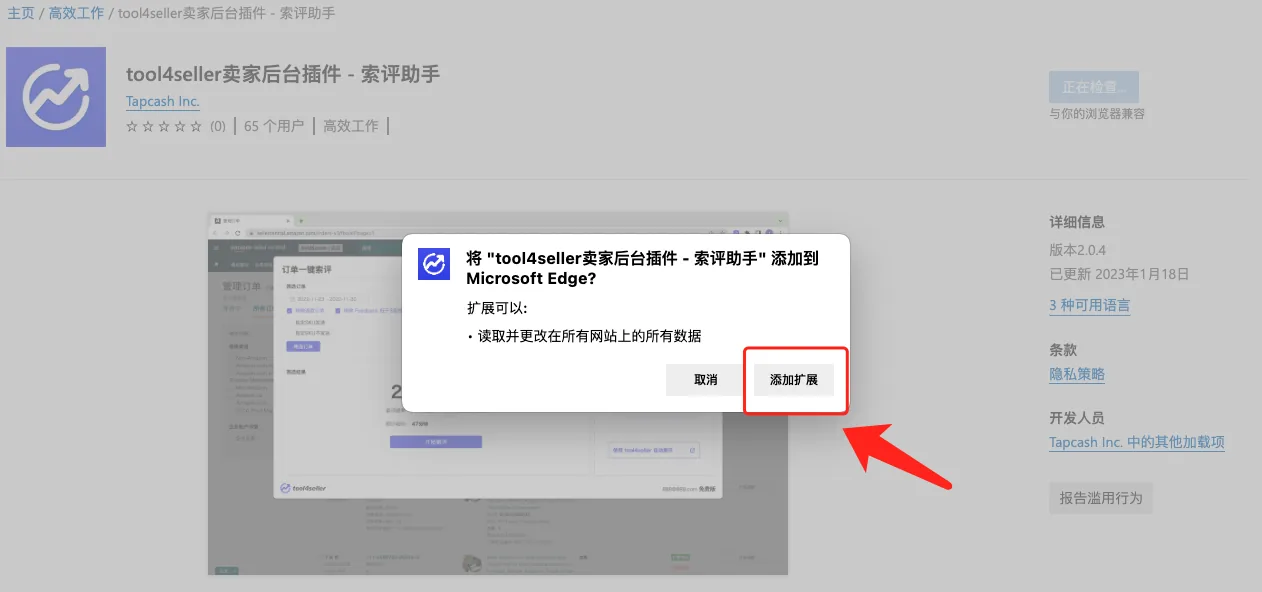
Task: Click the 添加扩展 button in dialog
Action: coord(794,380)
